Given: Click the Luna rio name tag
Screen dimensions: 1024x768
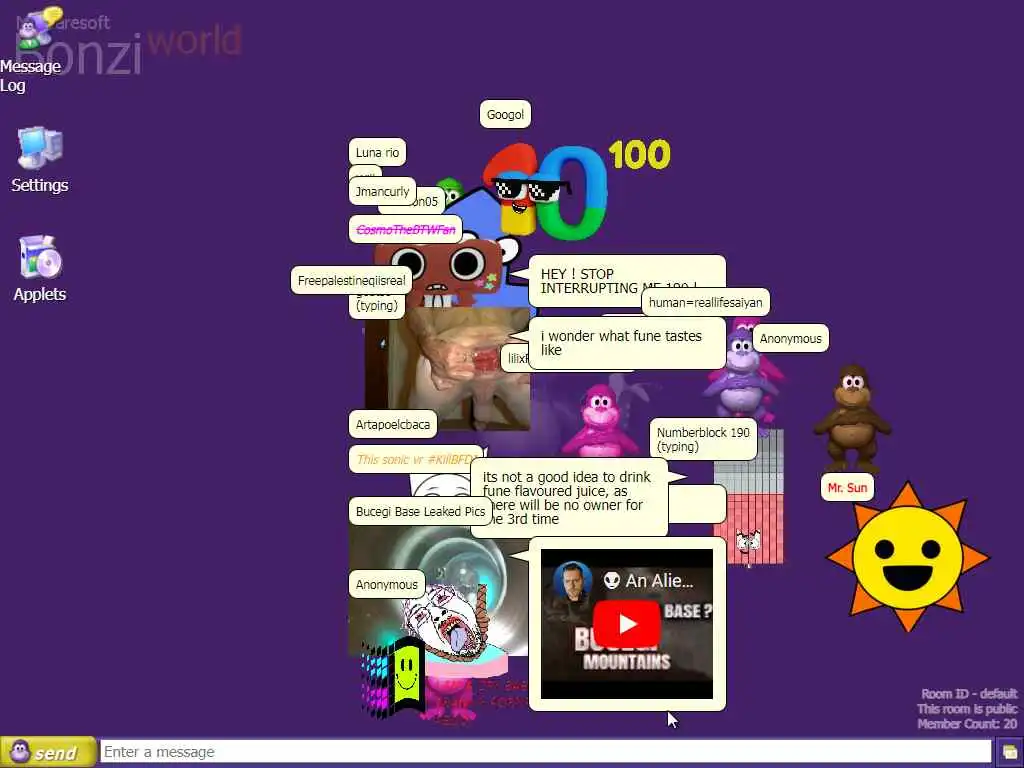Looking at the screenshot, I should point(377,152).
